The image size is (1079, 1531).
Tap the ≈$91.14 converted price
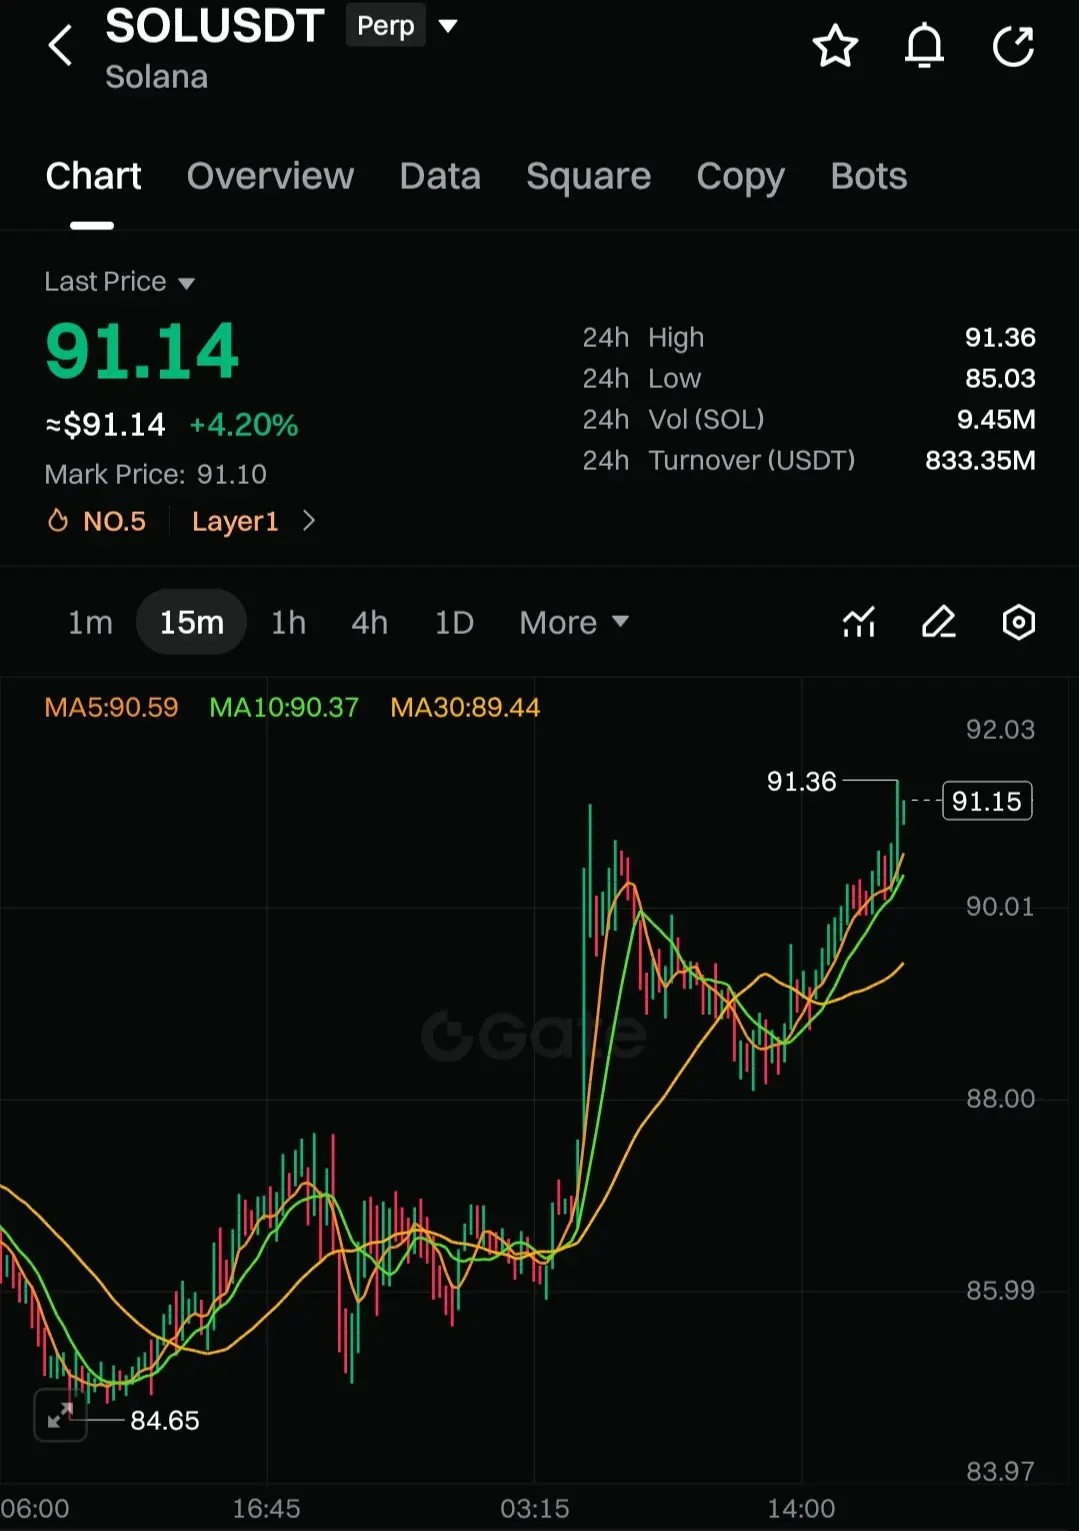click(x=105, y=425)
